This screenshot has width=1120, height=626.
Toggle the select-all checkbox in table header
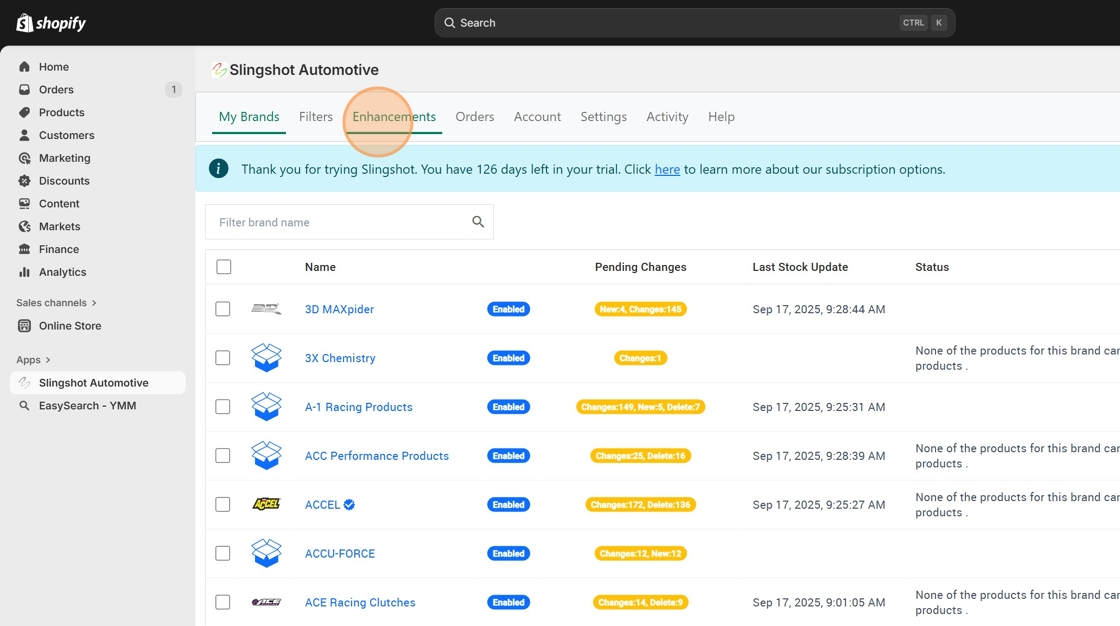point(224,267)
